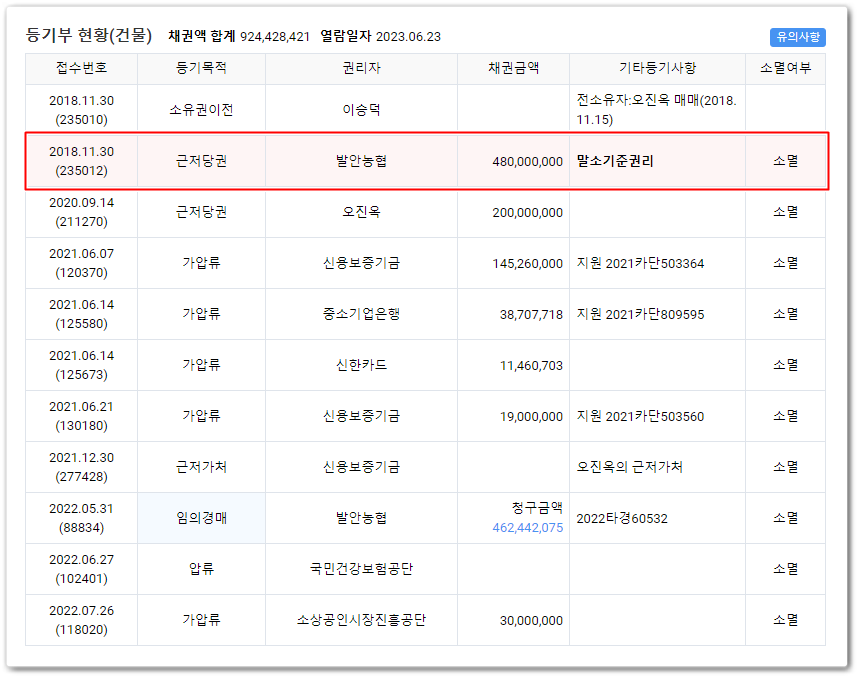
Task: Click the 145,260,000 amount
Action: 527,264
